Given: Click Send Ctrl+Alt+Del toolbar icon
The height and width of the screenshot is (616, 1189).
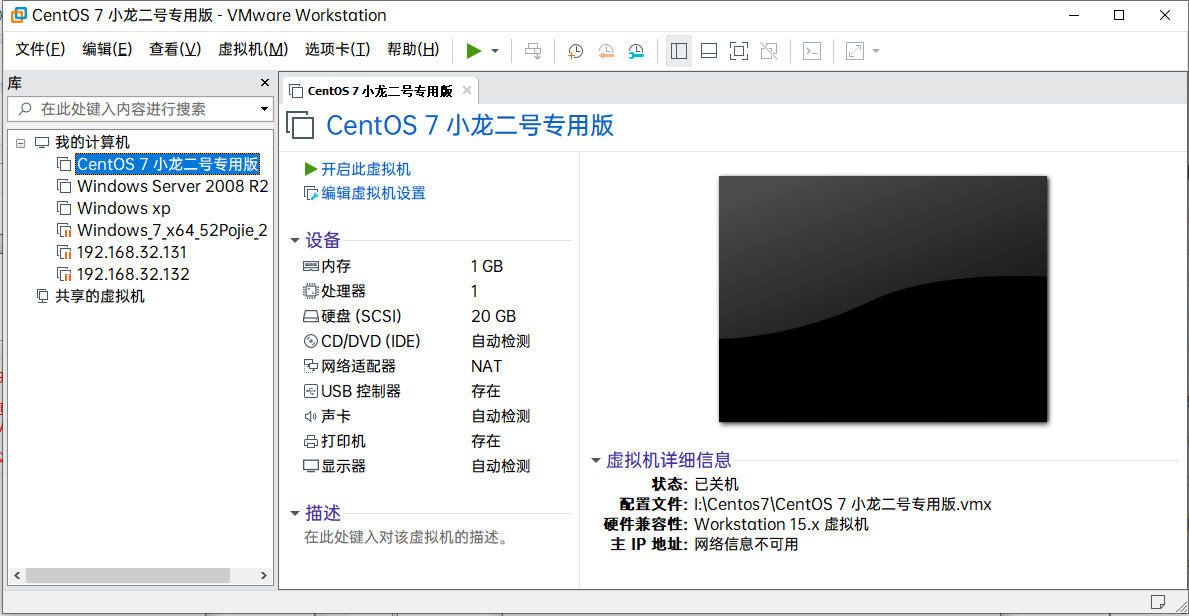Looking at the screenshot, I should (534, 51).
